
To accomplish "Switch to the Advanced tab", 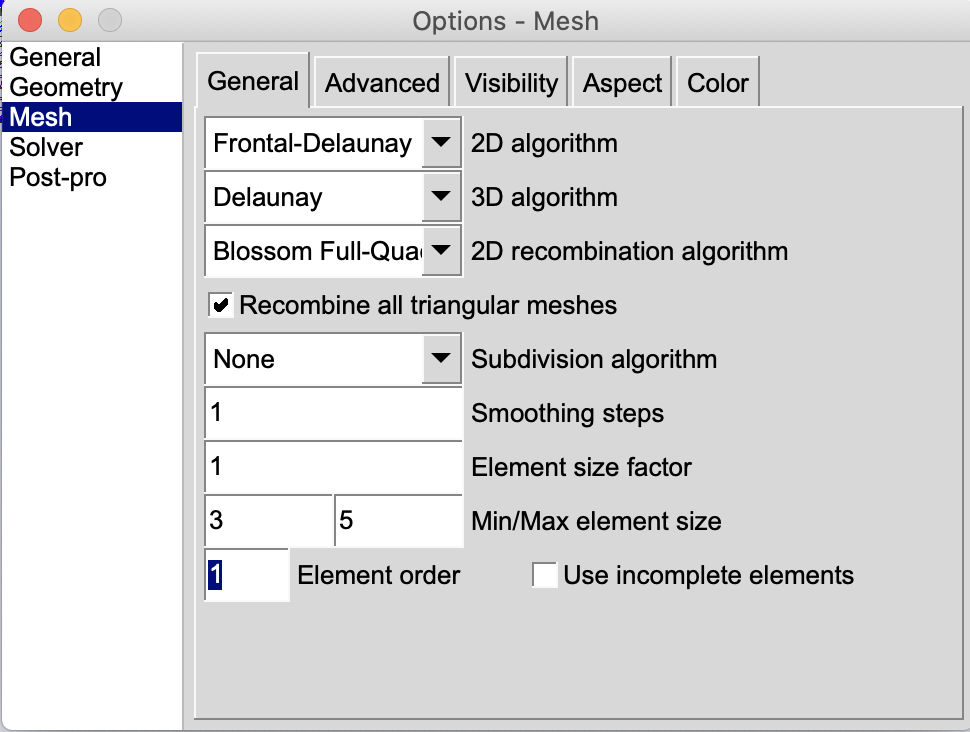I will (382, 83).
